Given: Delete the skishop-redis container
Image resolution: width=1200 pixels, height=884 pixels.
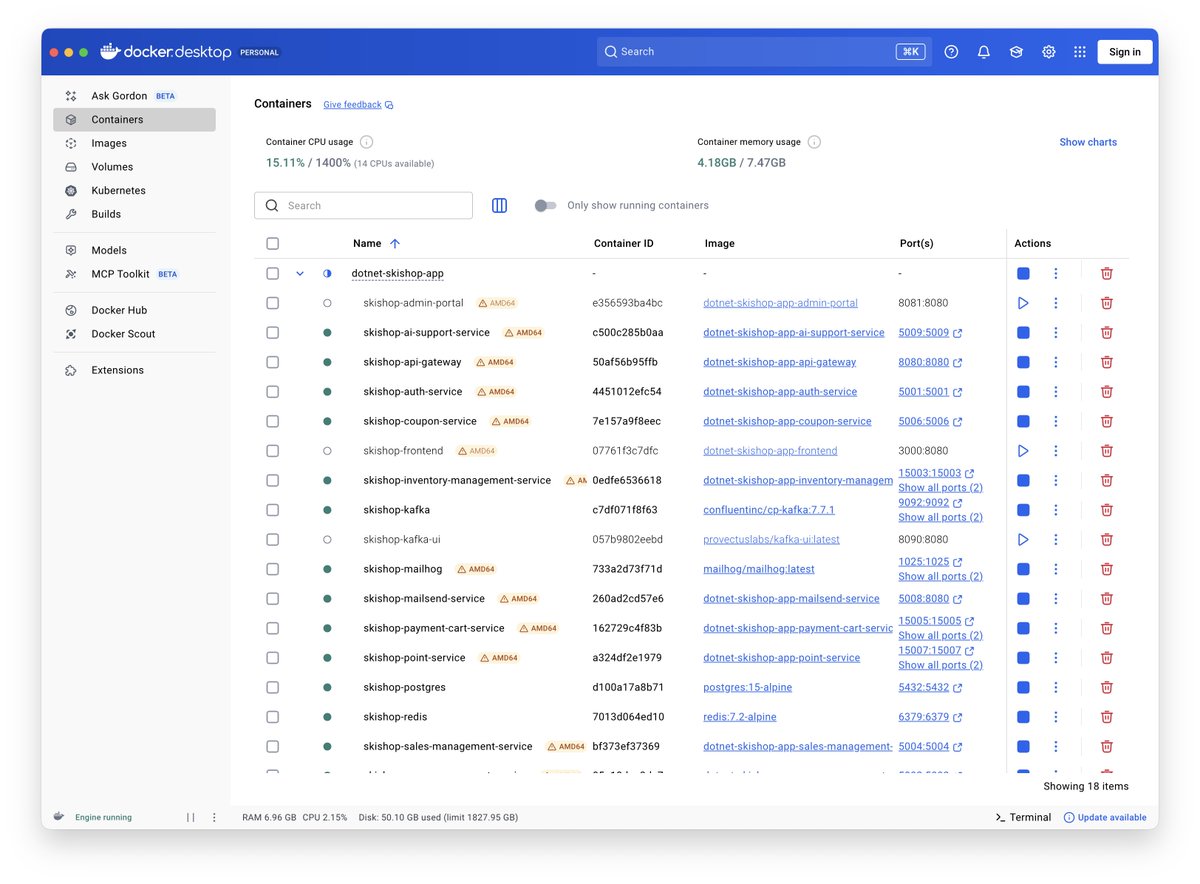Looking at the screenshot, I should click(1107, 717).
